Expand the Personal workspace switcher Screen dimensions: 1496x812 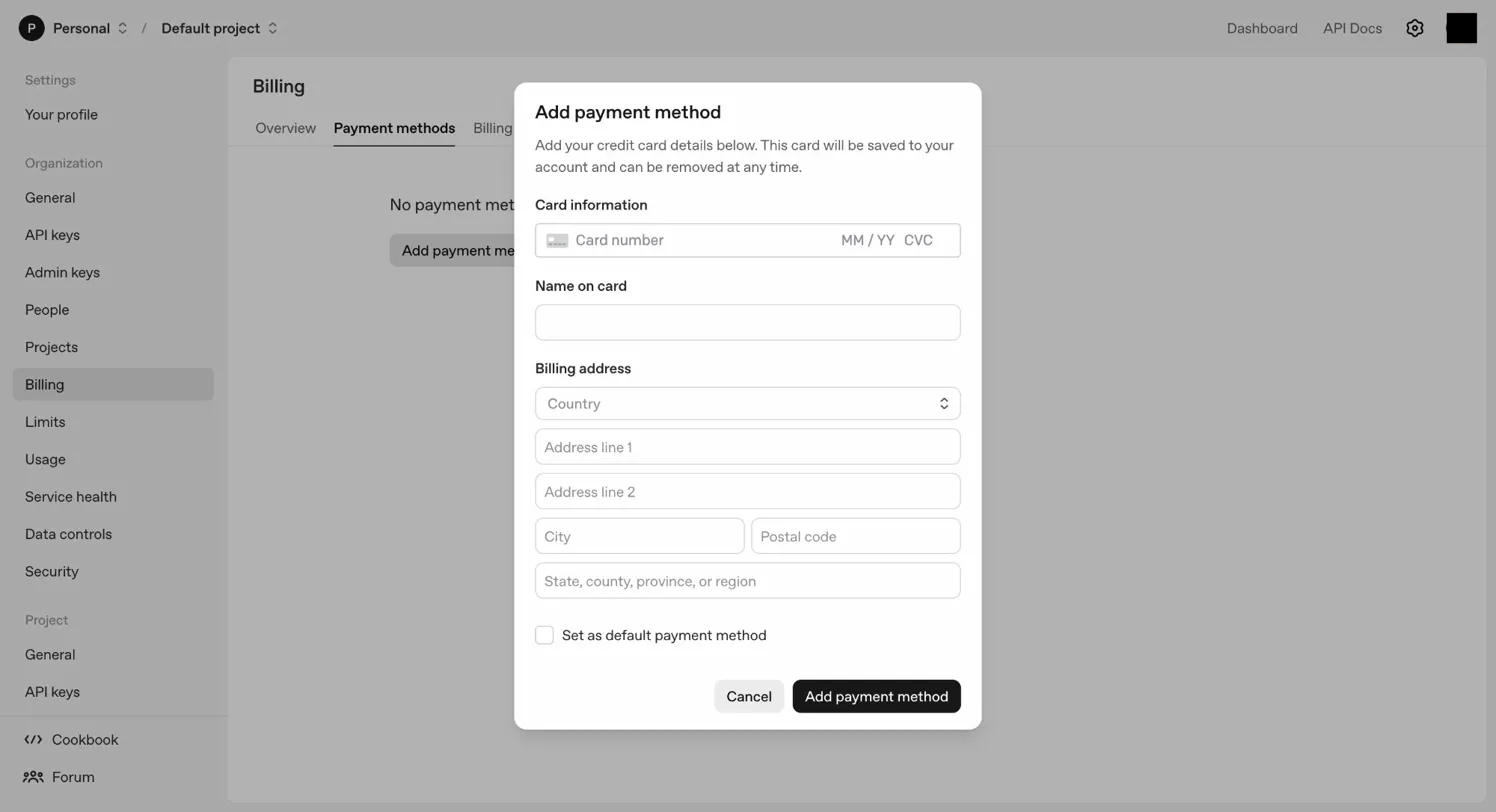(x=122, y=28)
